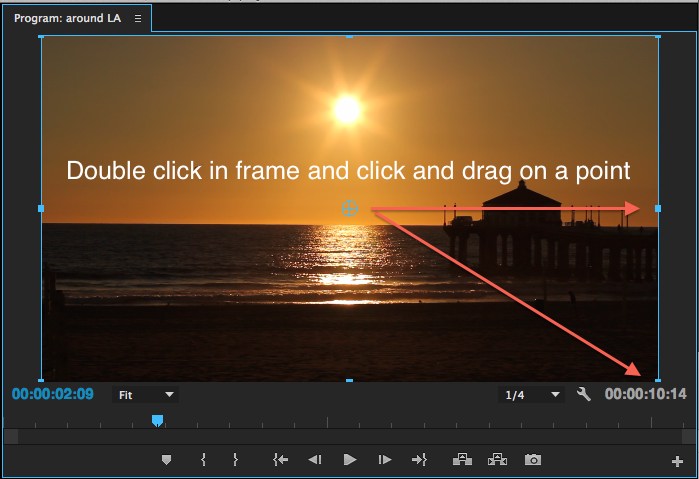Click the anchor point crosshair in frame
Image resolution: width=699 pixels, height=479 pixels.
(x=349, y=208)
